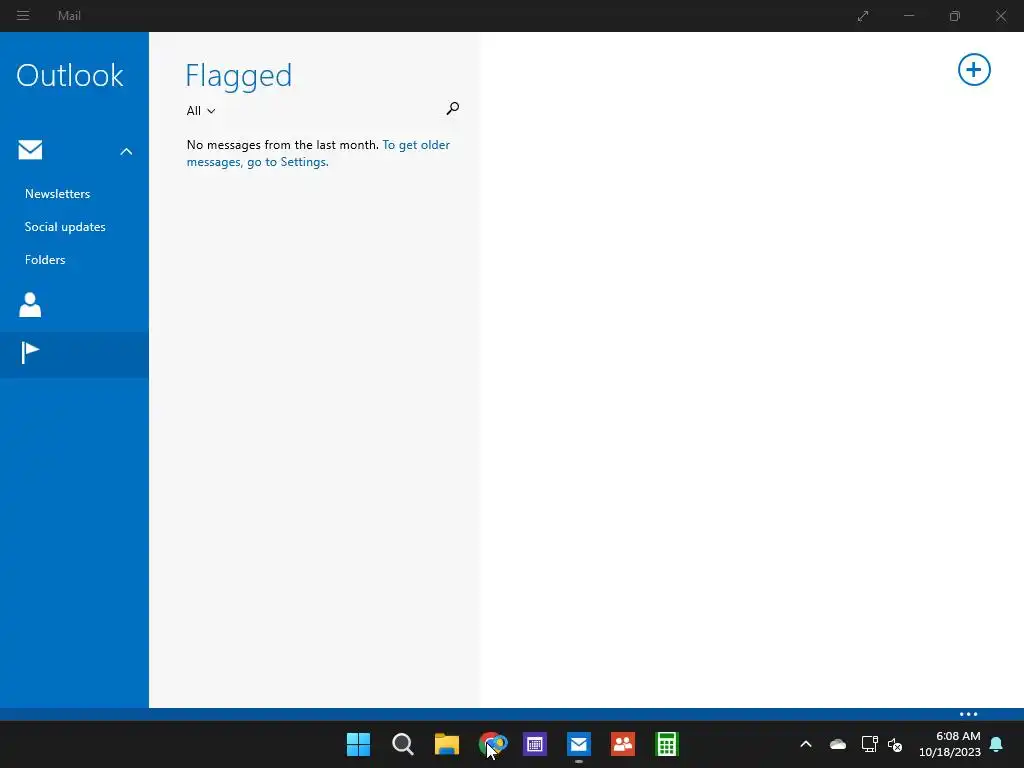
Task: Search messages with magnifier icon
Action: tap(453, 108)
